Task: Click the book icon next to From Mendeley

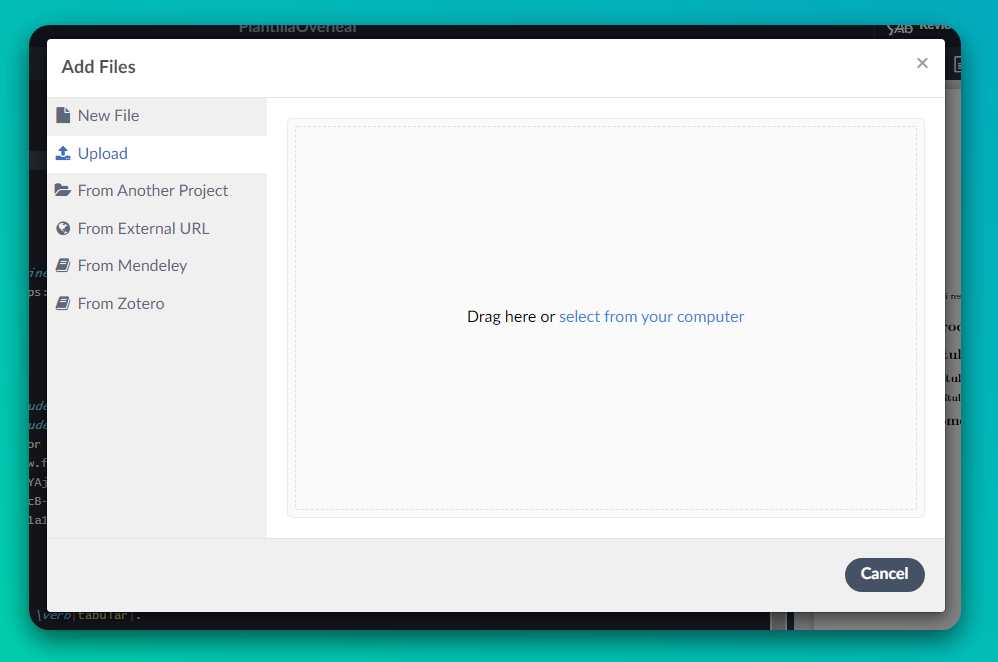Action: point(62,265)
